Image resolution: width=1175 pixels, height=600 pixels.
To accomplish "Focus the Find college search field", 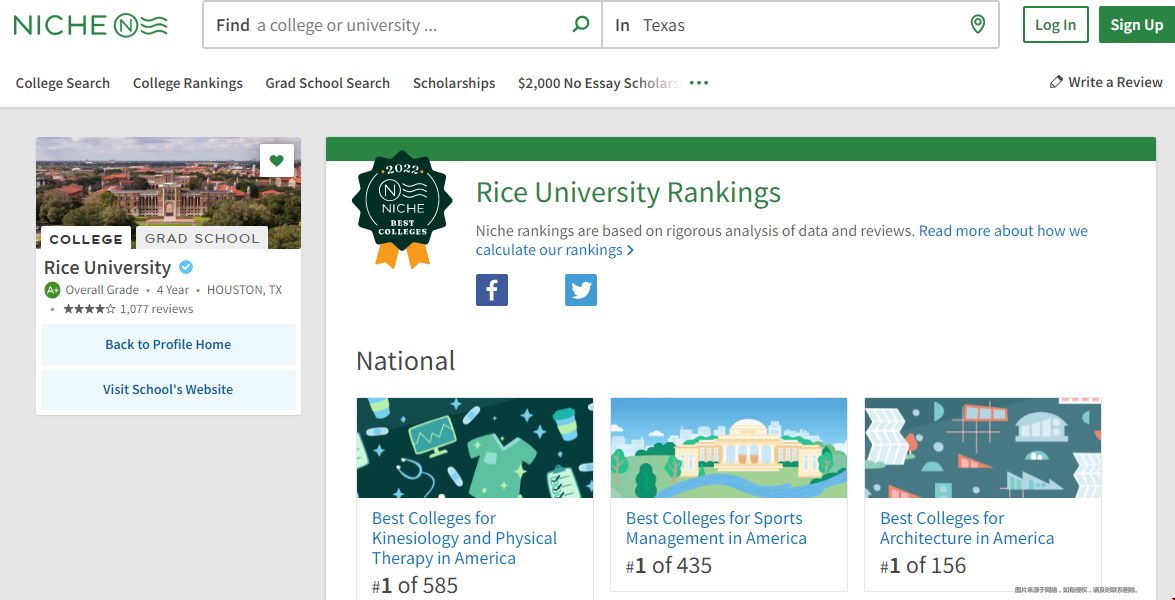I will (402, 25).
